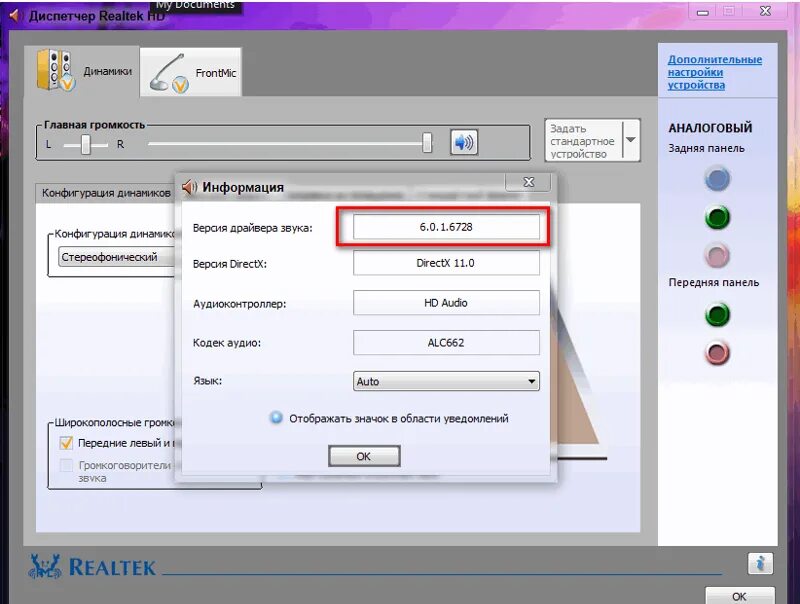Click the Версия драйвера звука label
Screen dimensions: 800x604
(253, 228)
